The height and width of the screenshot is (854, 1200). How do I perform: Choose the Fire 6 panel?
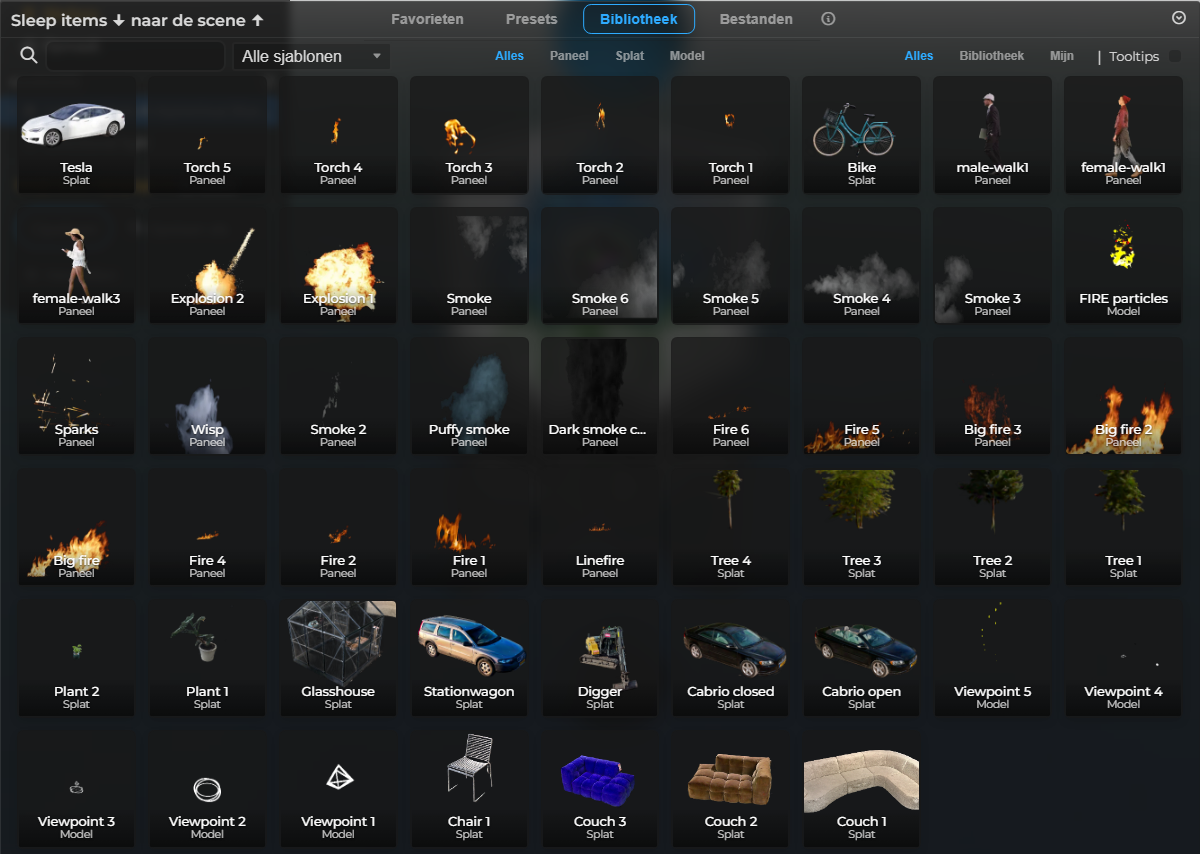(731, 396)
